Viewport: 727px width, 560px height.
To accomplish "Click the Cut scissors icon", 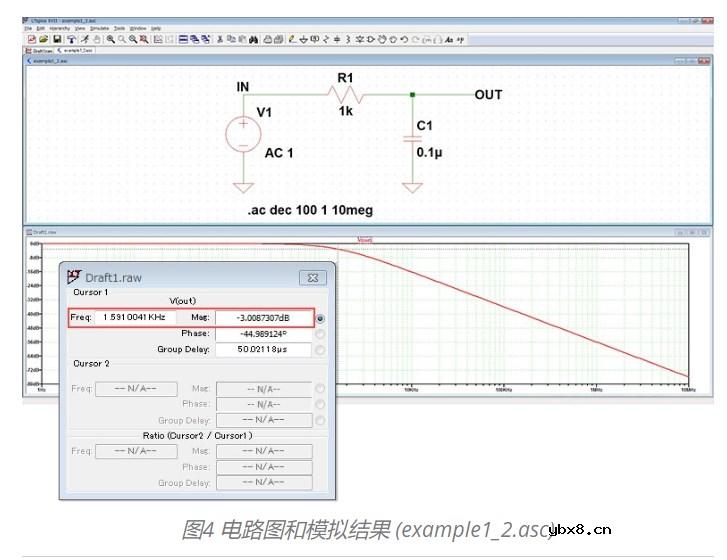I will pos(220,40).
